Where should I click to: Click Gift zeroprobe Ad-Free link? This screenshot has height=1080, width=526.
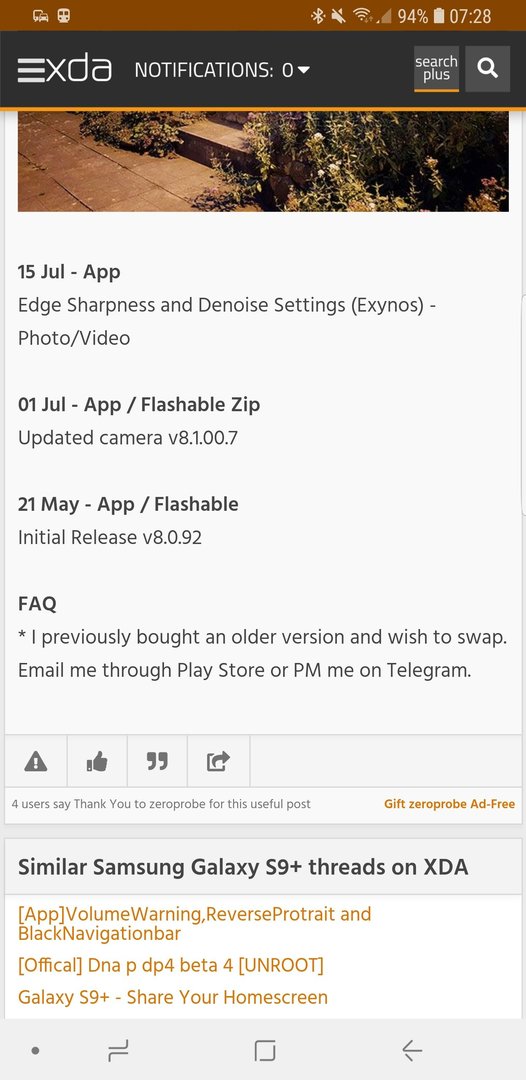point(450,804)
